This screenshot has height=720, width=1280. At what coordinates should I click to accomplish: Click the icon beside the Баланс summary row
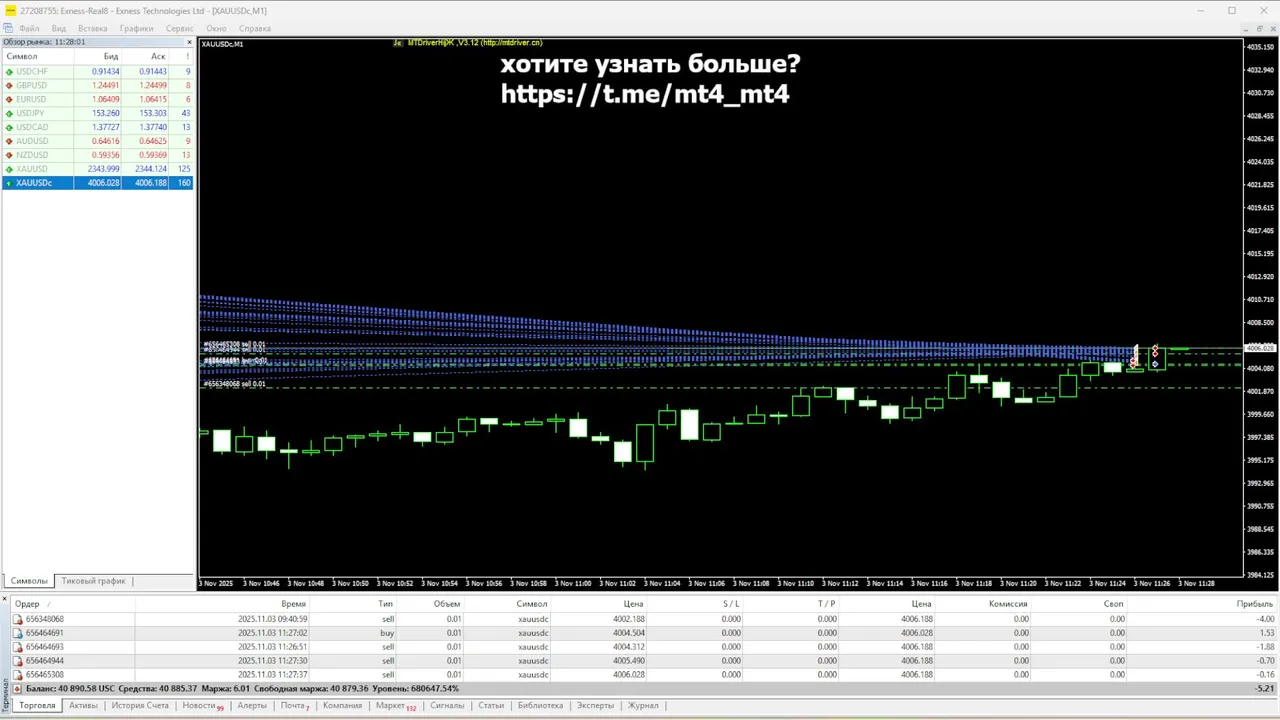coord(18,689)
